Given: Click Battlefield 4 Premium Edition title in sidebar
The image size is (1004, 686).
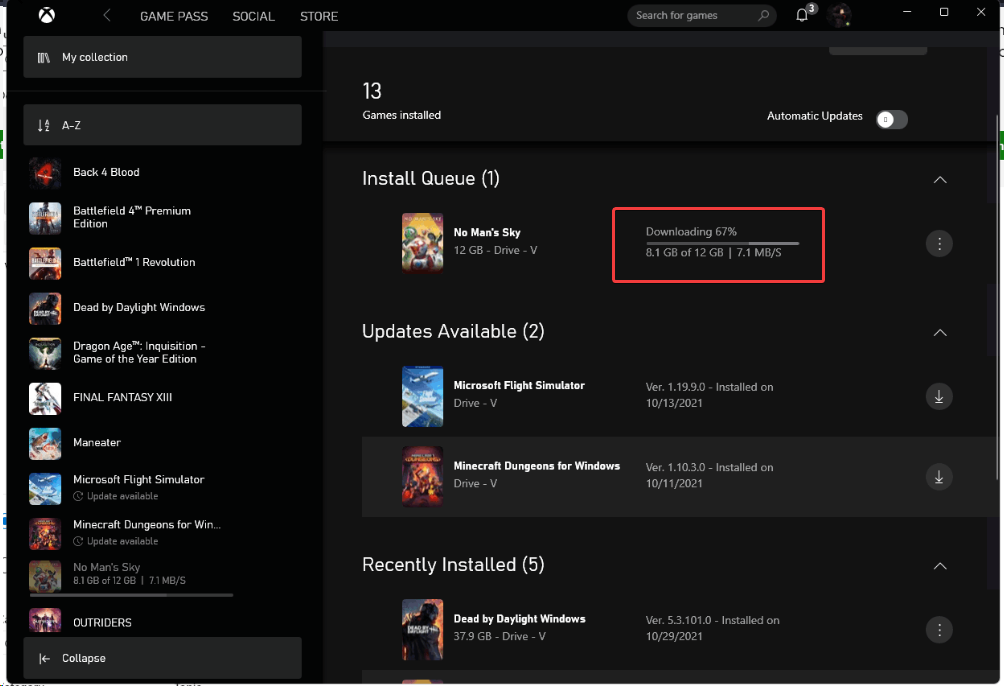Looking at the screenshot, I should (x=132, y=217).
